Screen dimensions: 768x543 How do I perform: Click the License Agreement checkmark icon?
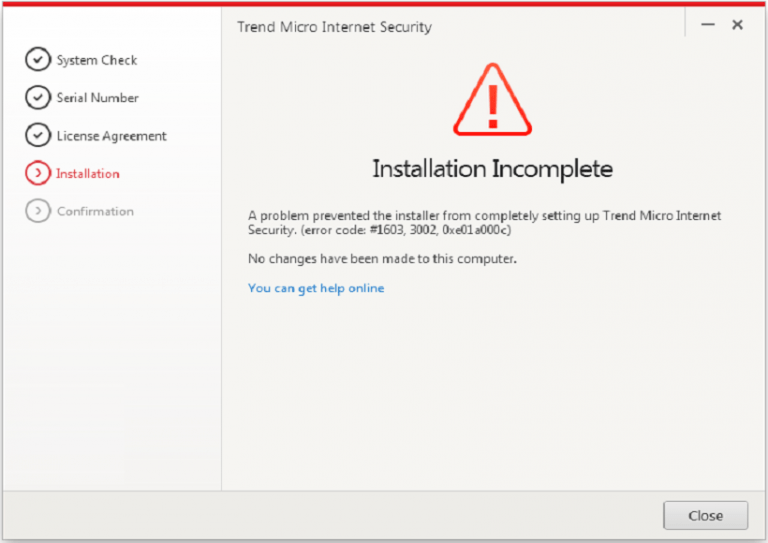tap(38, 135)
